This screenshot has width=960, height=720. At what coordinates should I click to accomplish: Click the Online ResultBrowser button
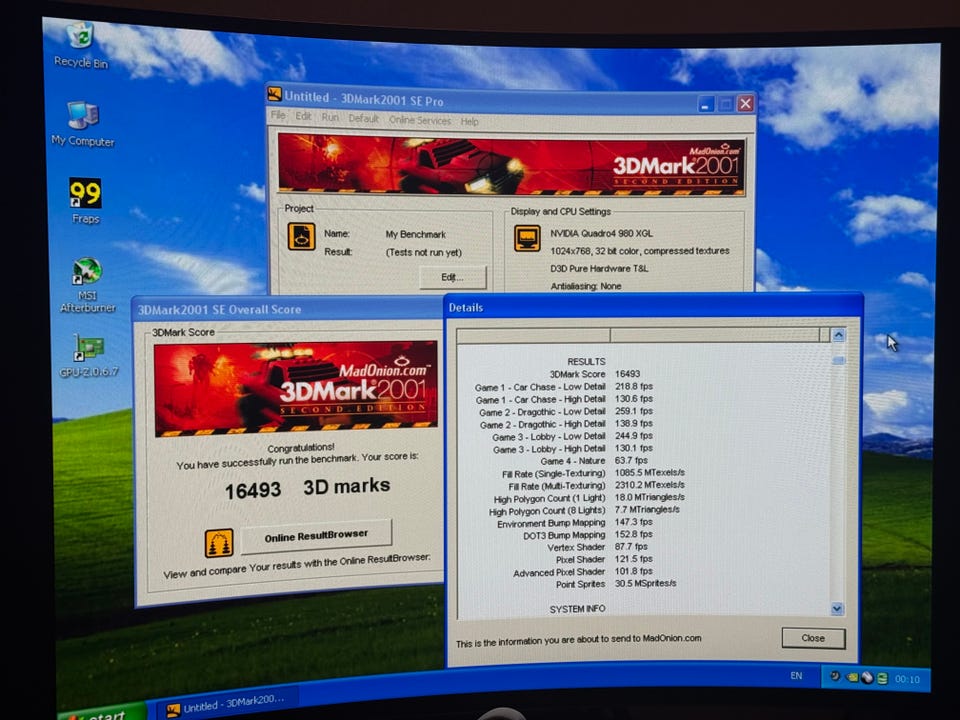click(316, 536)
